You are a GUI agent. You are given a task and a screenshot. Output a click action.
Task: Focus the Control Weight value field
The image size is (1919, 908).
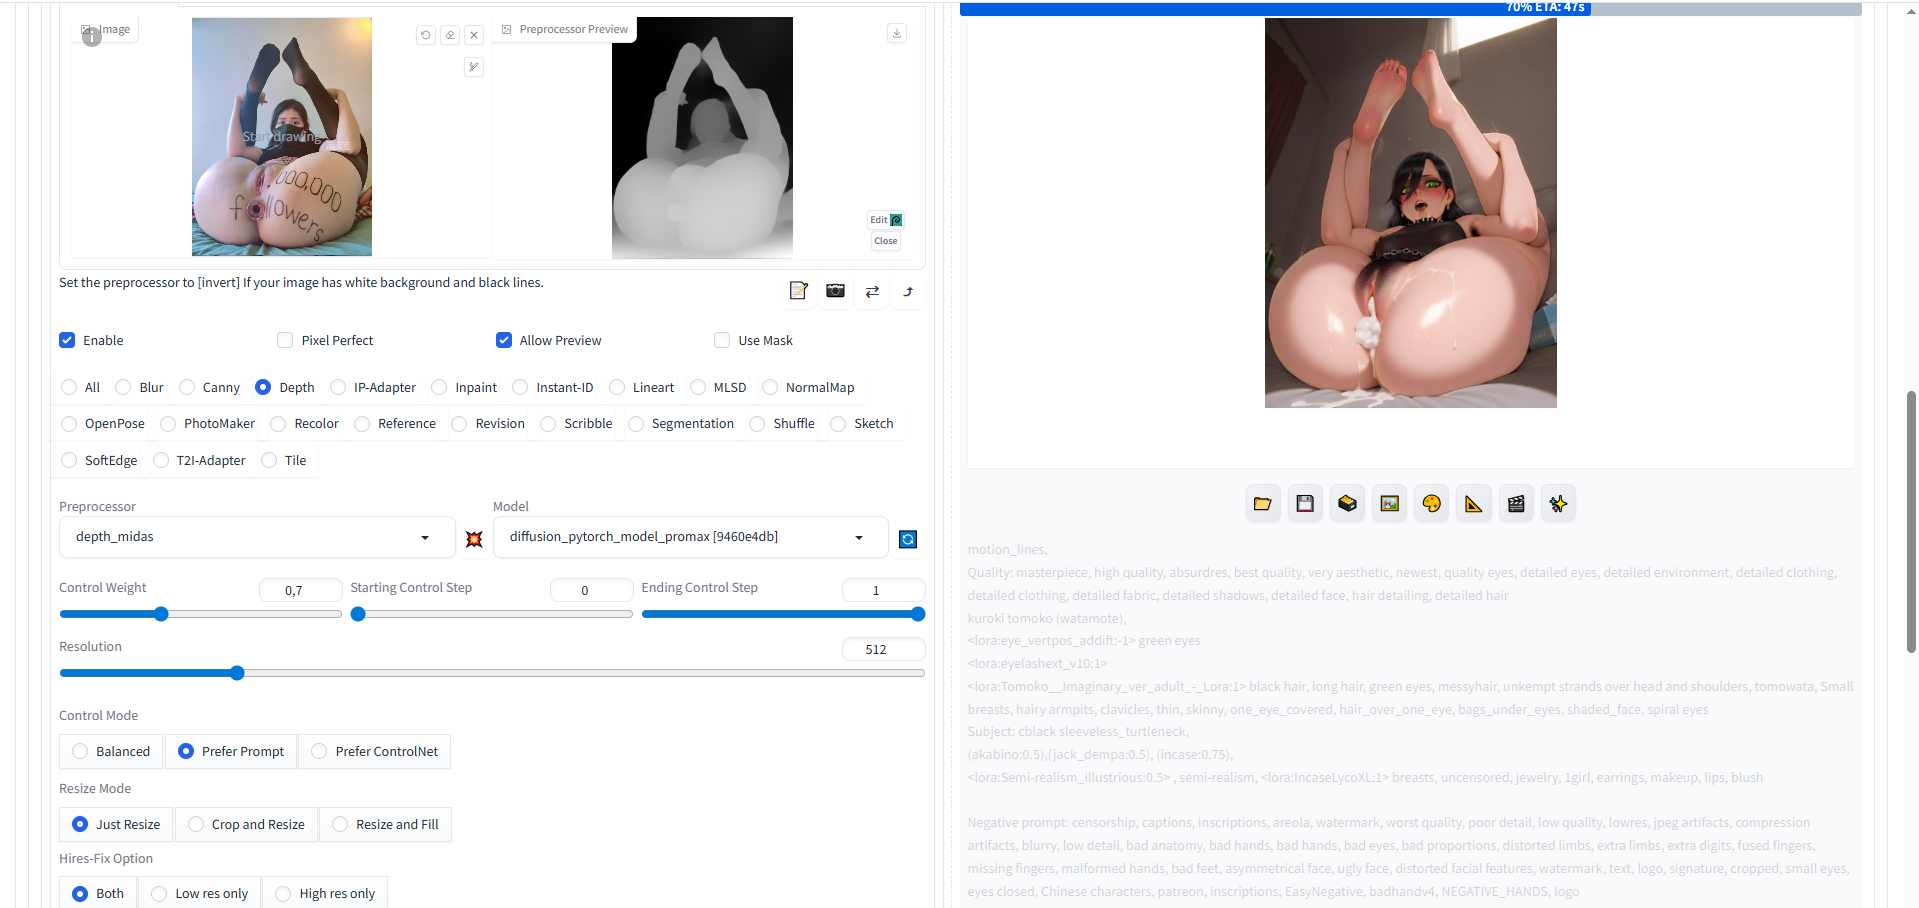[300, 590]
